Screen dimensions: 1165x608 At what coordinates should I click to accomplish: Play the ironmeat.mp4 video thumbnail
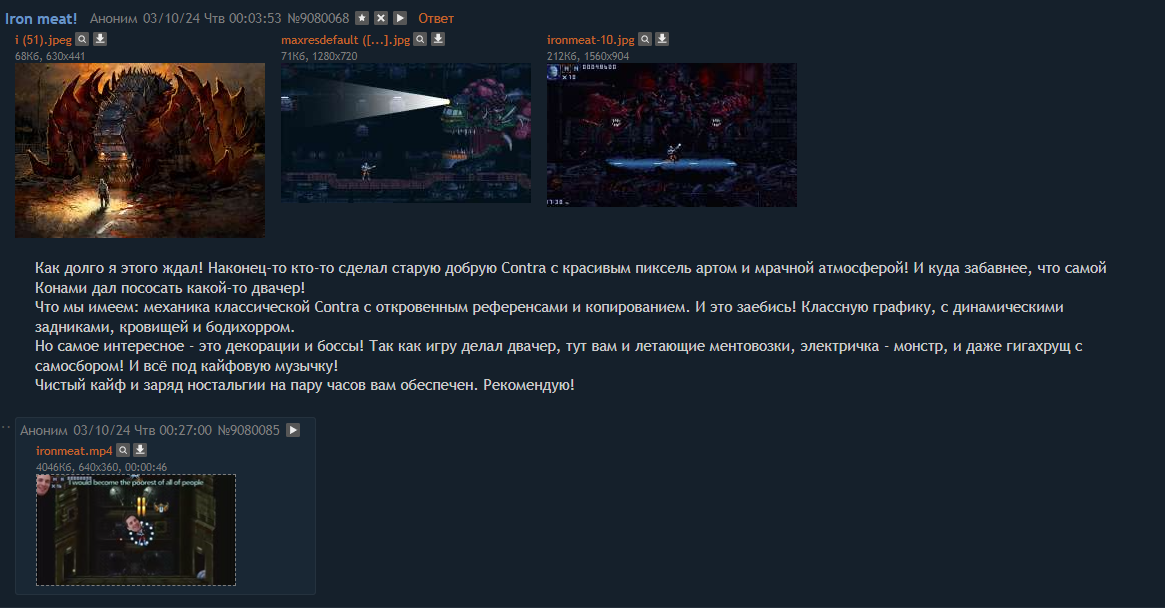136,530
